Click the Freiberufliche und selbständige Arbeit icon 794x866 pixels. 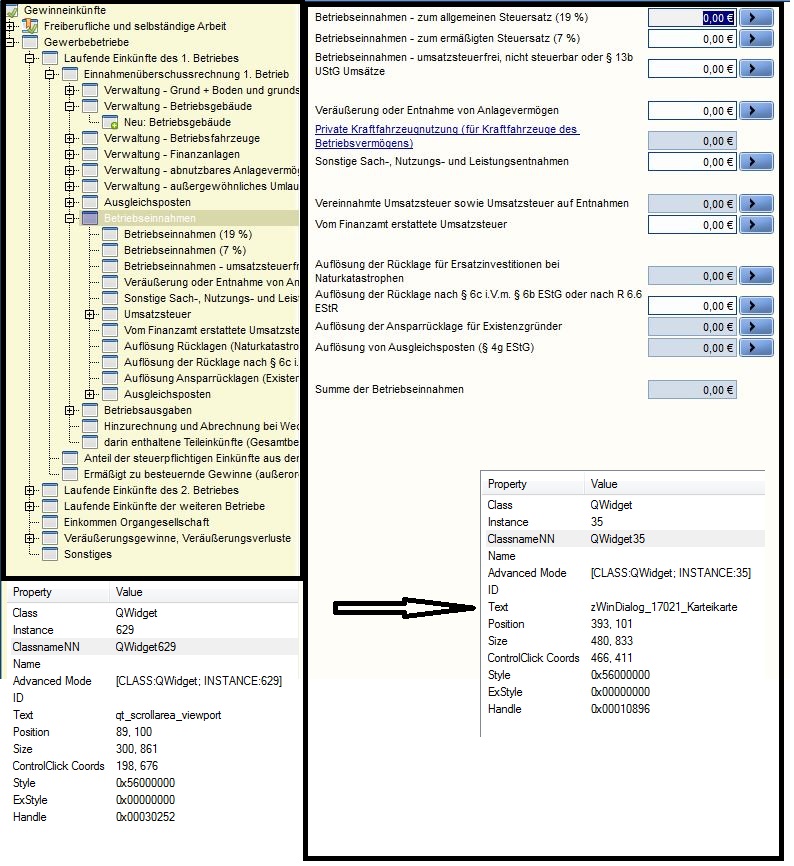(x=31, y=26)
